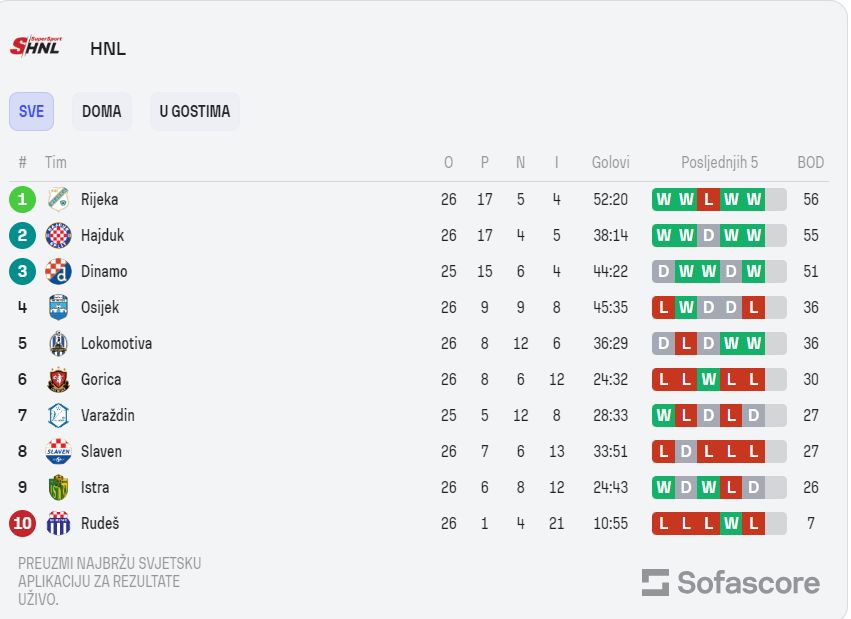This screenshot has height=619, width=851.
Task: Switch to the DOMA tab
Action: pos(101,111)
